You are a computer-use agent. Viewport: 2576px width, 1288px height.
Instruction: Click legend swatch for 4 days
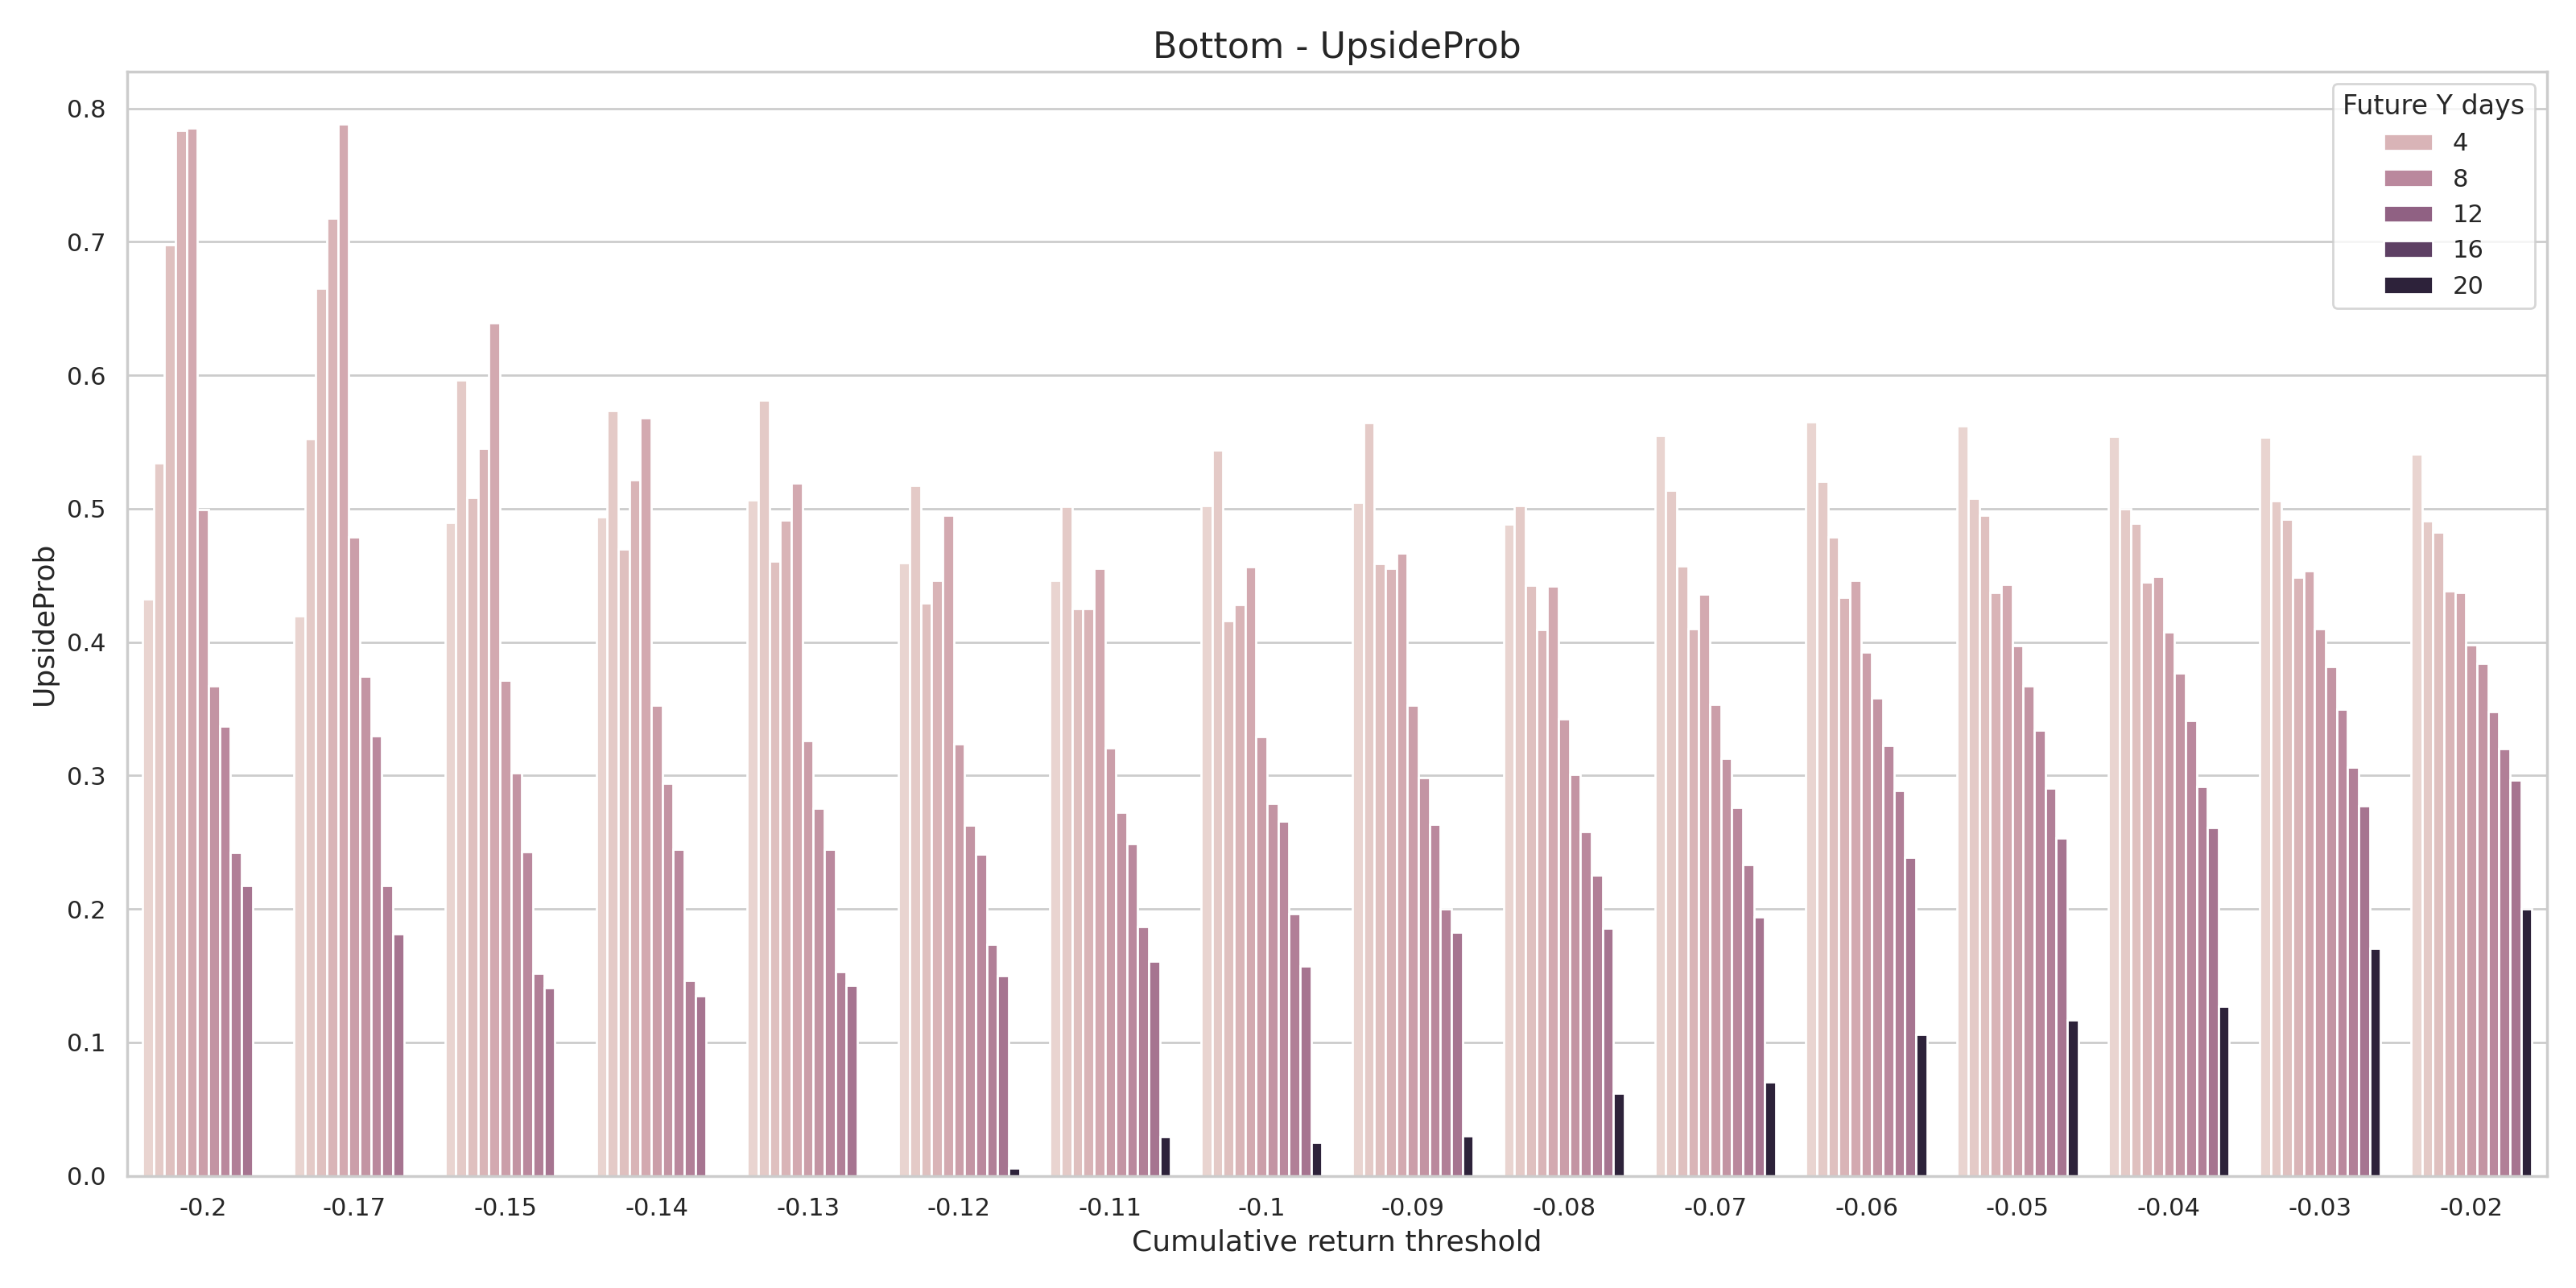point(2408,143)
